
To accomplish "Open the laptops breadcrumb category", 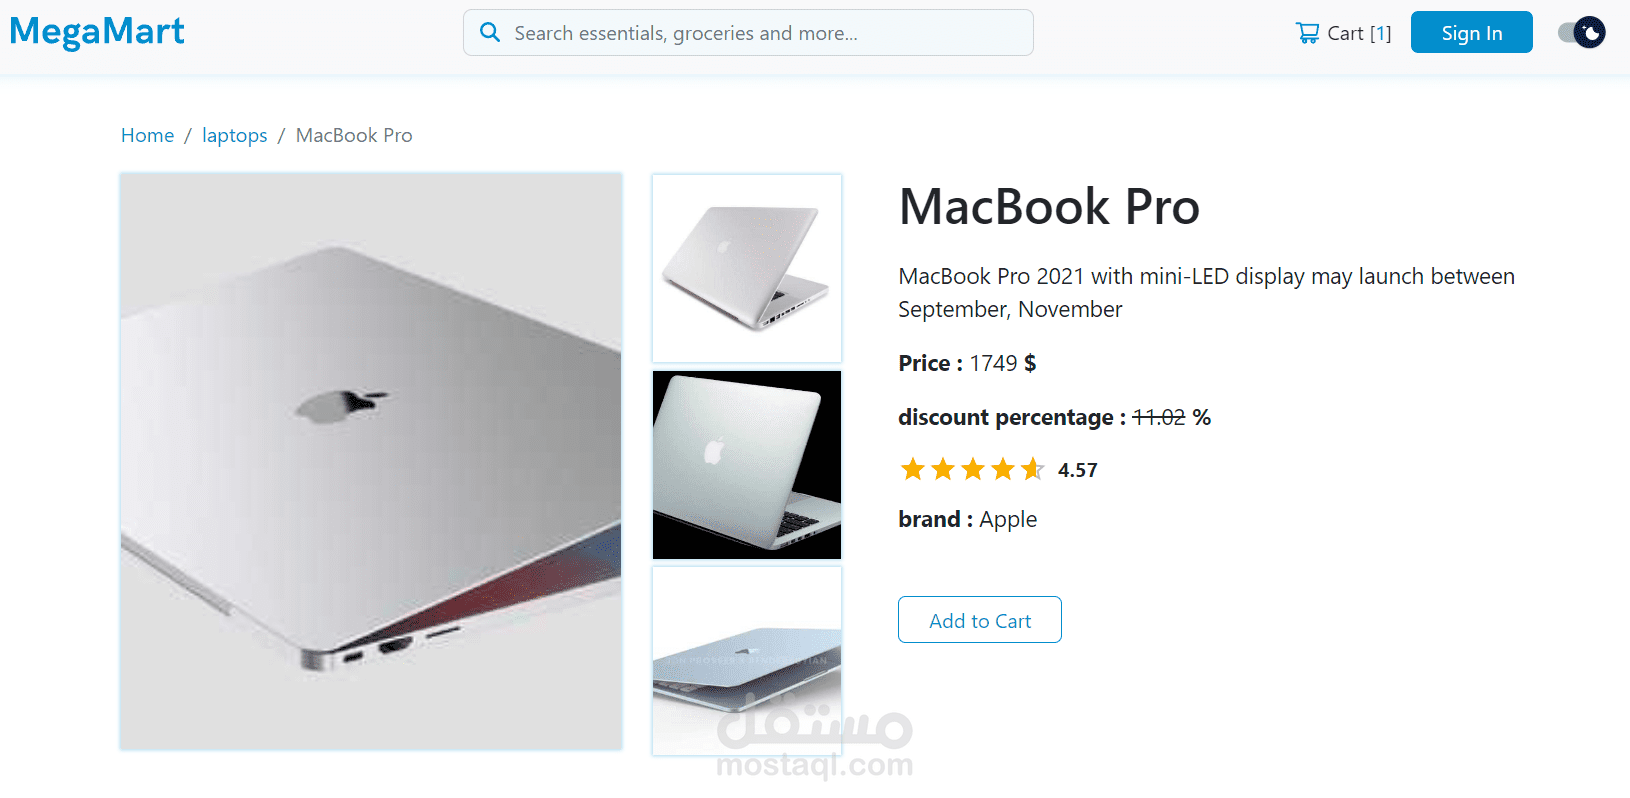I will [x=234, y=135].
